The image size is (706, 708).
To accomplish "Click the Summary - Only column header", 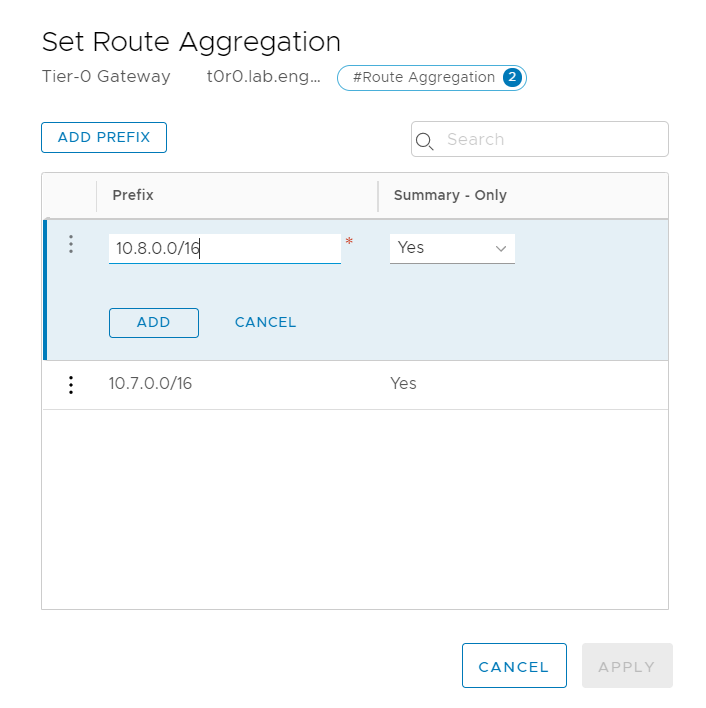I will [x=450, y=195].
